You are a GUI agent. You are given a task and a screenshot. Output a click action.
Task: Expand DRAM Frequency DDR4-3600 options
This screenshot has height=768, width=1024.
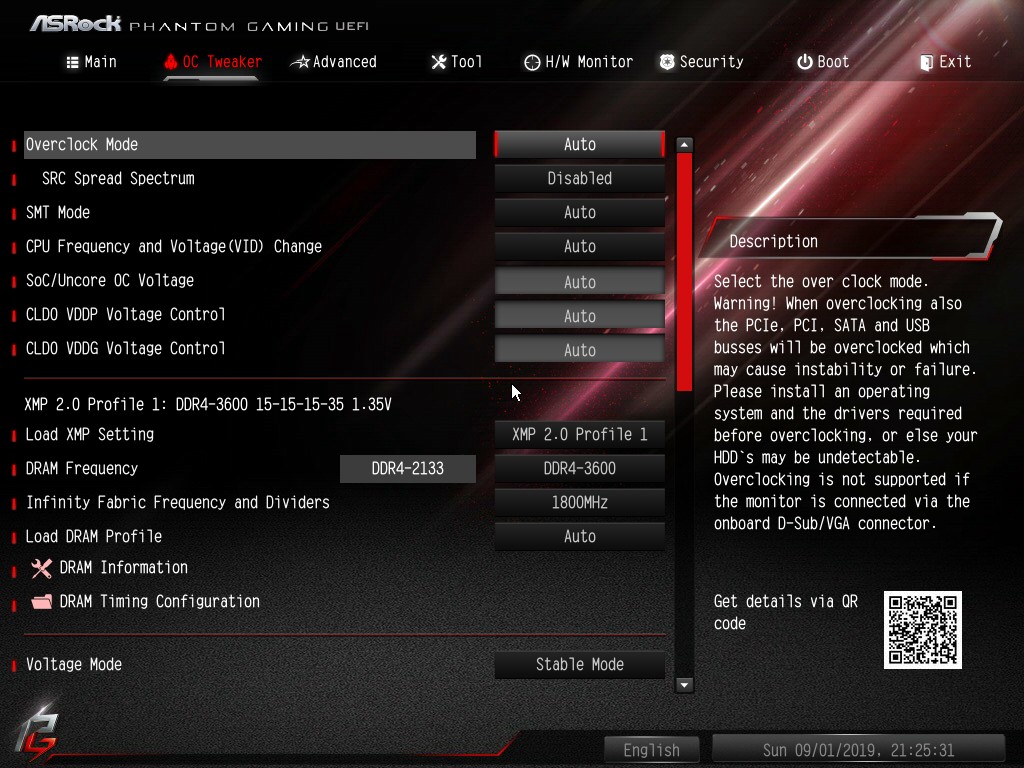[x=579, y=469]
